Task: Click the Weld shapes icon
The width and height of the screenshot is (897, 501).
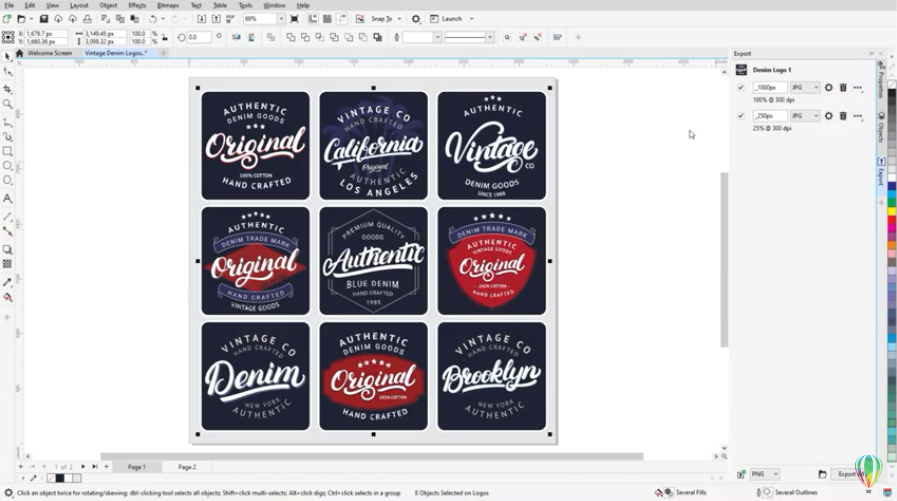Action: pos(291,37)
